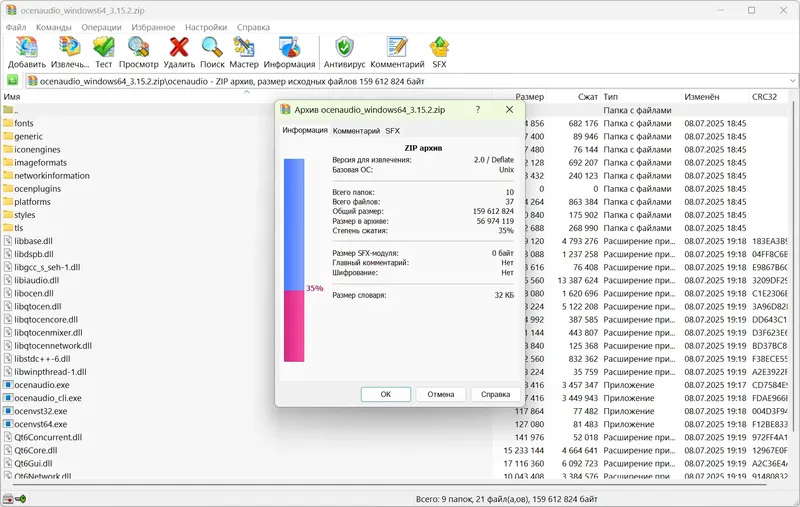Select the Информация tab in dialog
Screen dimensions: 800x507
click(x=305, y=130)
